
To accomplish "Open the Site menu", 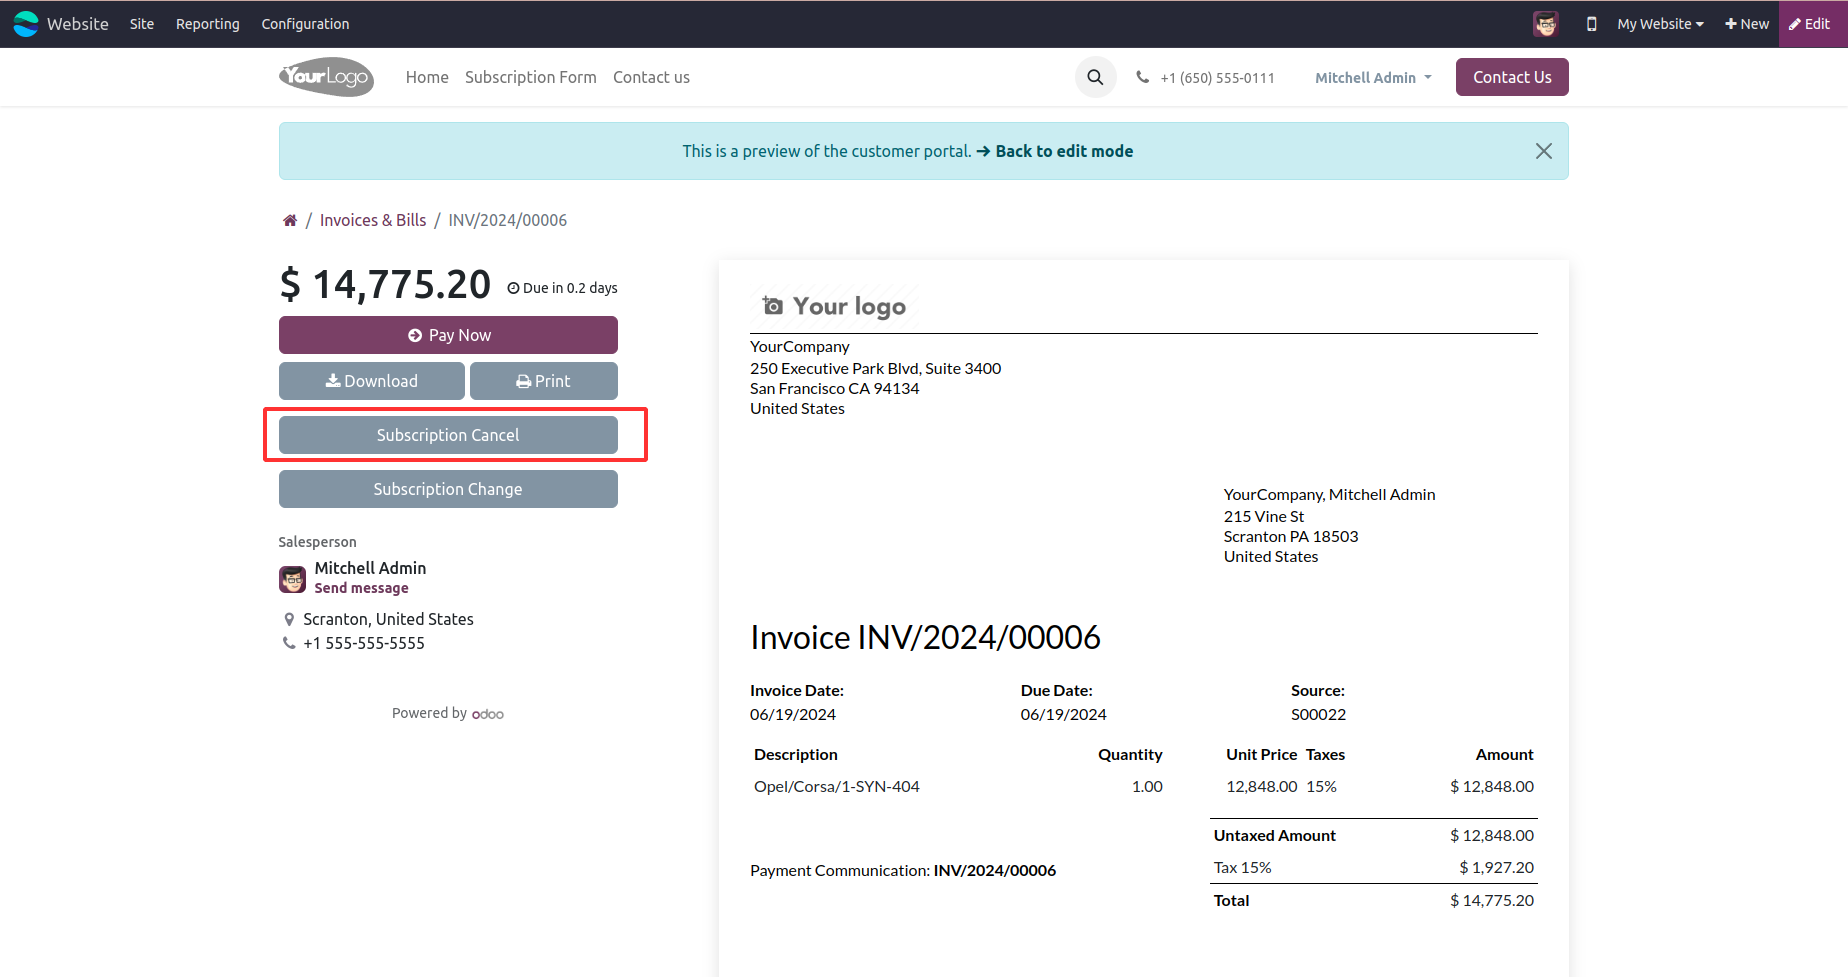I will 142,24.
